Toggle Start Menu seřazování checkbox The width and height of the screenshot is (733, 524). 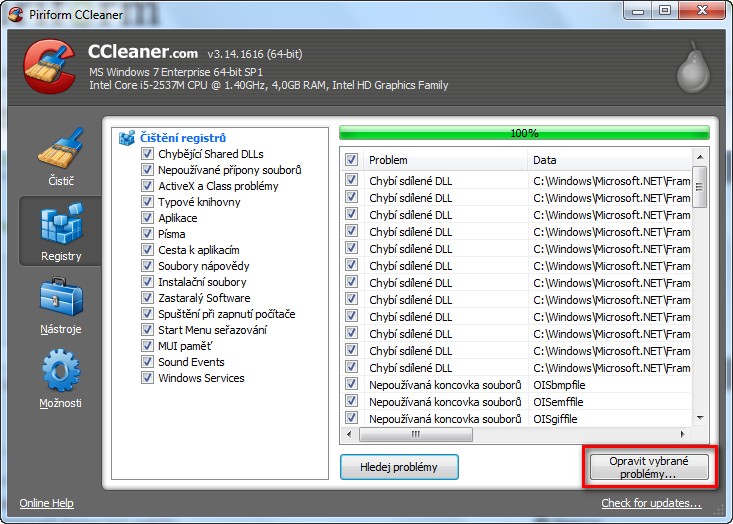tap(147, 330)
